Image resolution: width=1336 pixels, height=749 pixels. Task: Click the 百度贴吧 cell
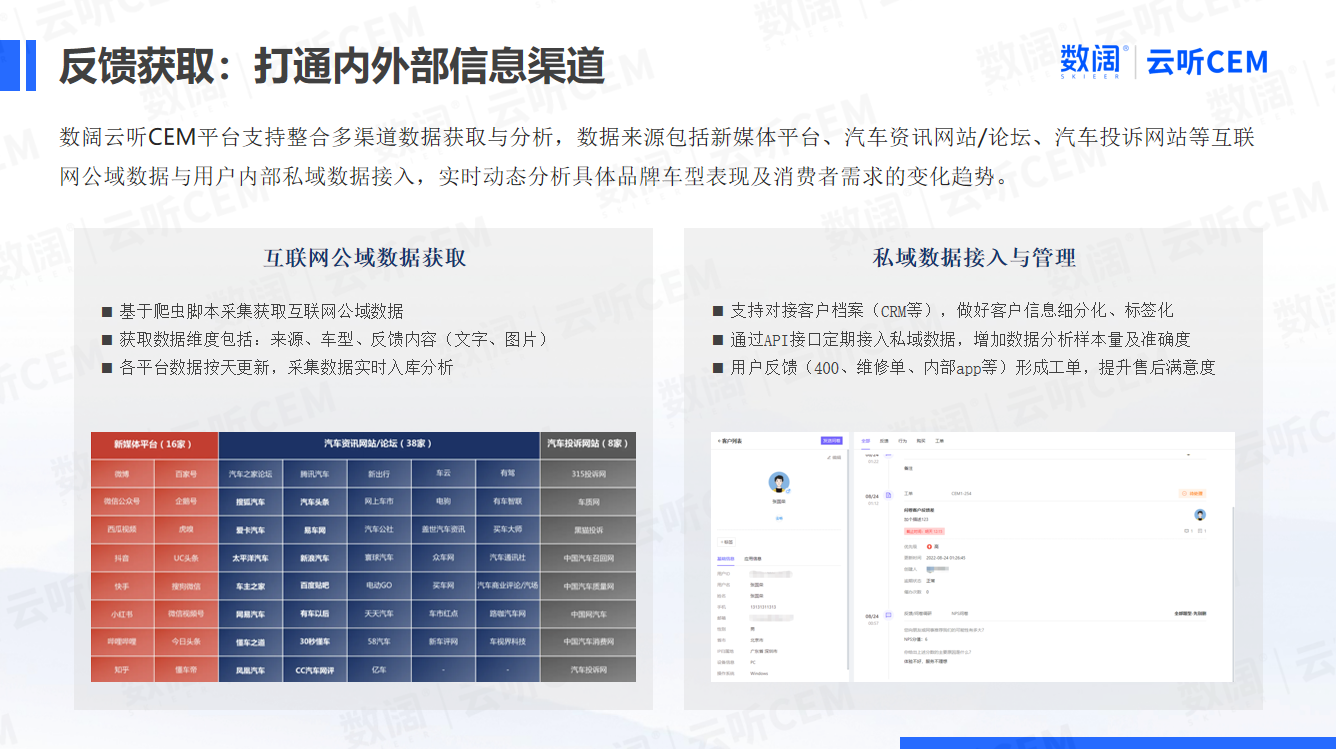click(x=315, y=585)
